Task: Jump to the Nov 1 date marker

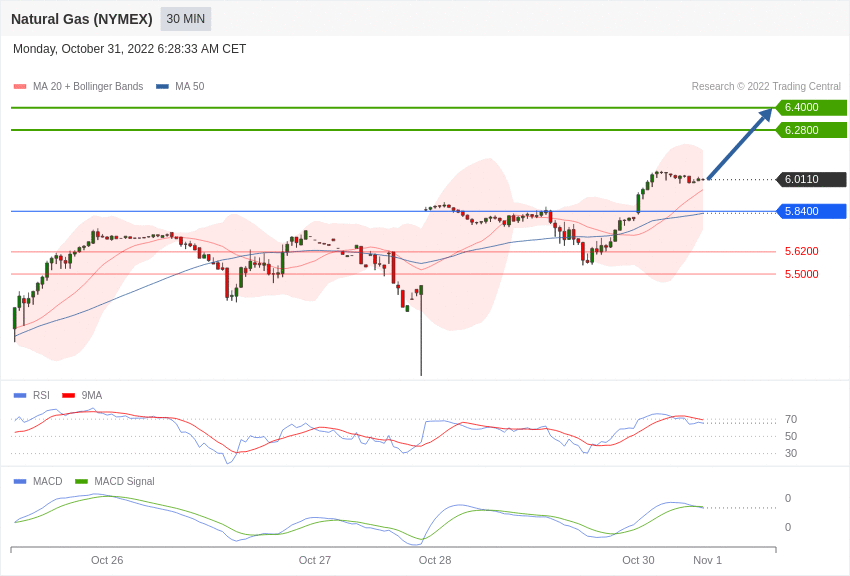Action: pos(707,560)
